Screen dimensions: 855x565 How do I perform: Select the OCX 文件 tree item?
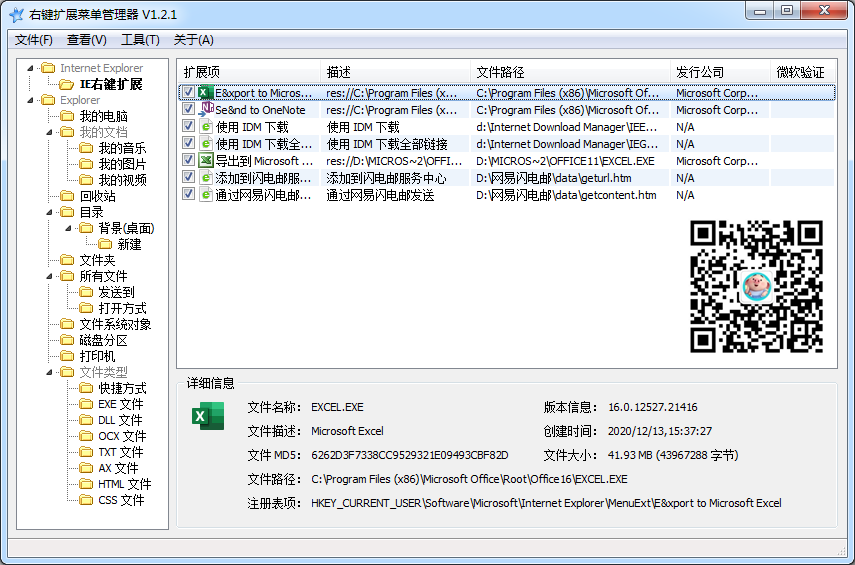[122, 436]
